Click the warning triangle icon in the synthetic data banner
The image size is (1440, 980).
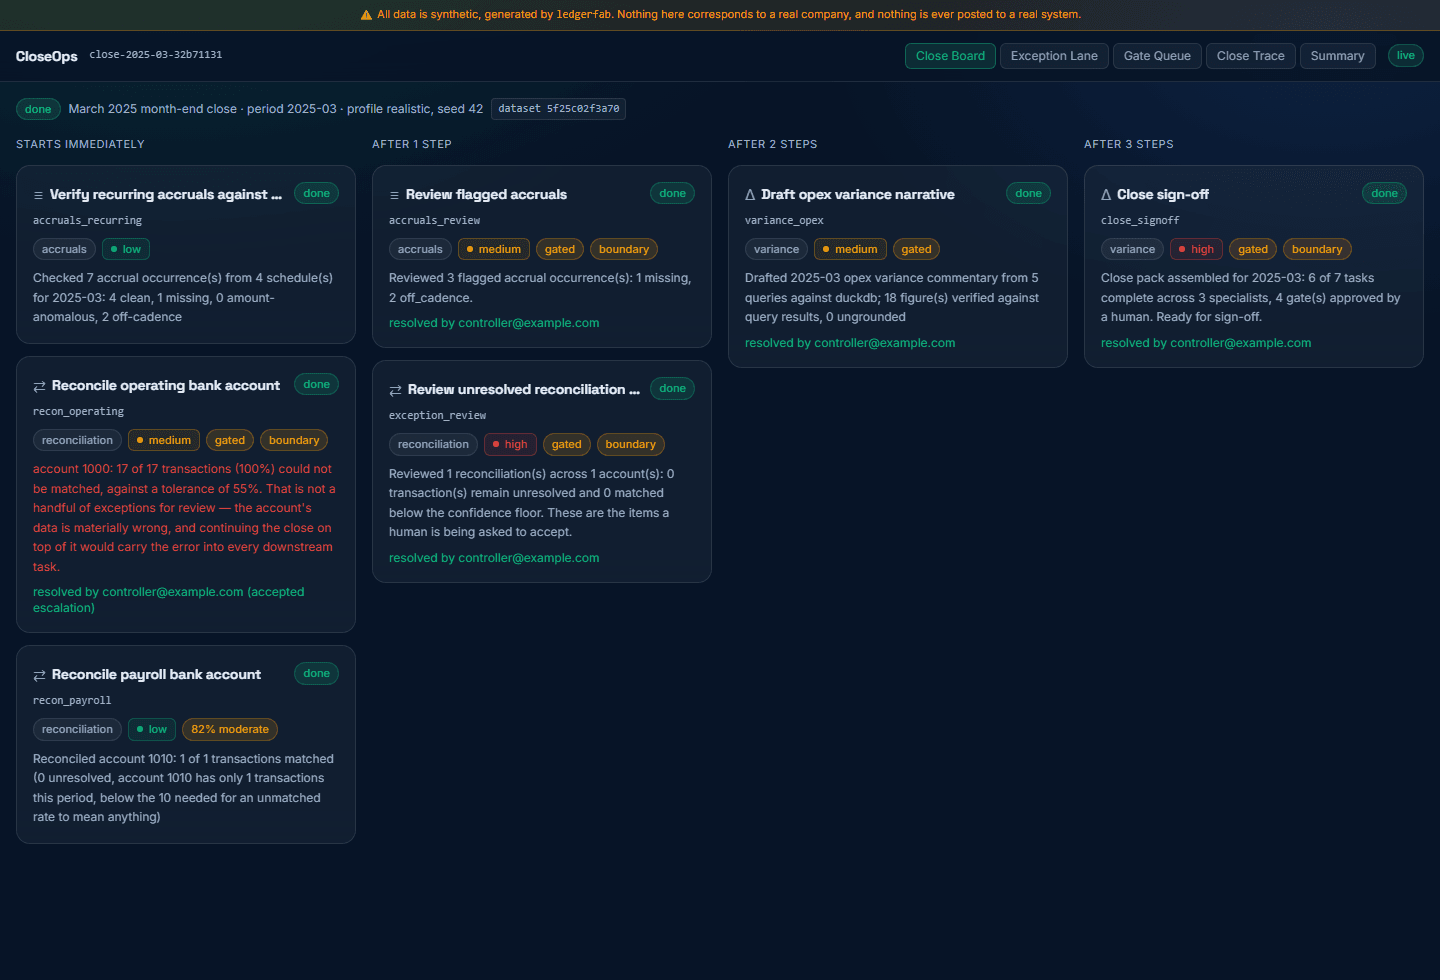366,15
